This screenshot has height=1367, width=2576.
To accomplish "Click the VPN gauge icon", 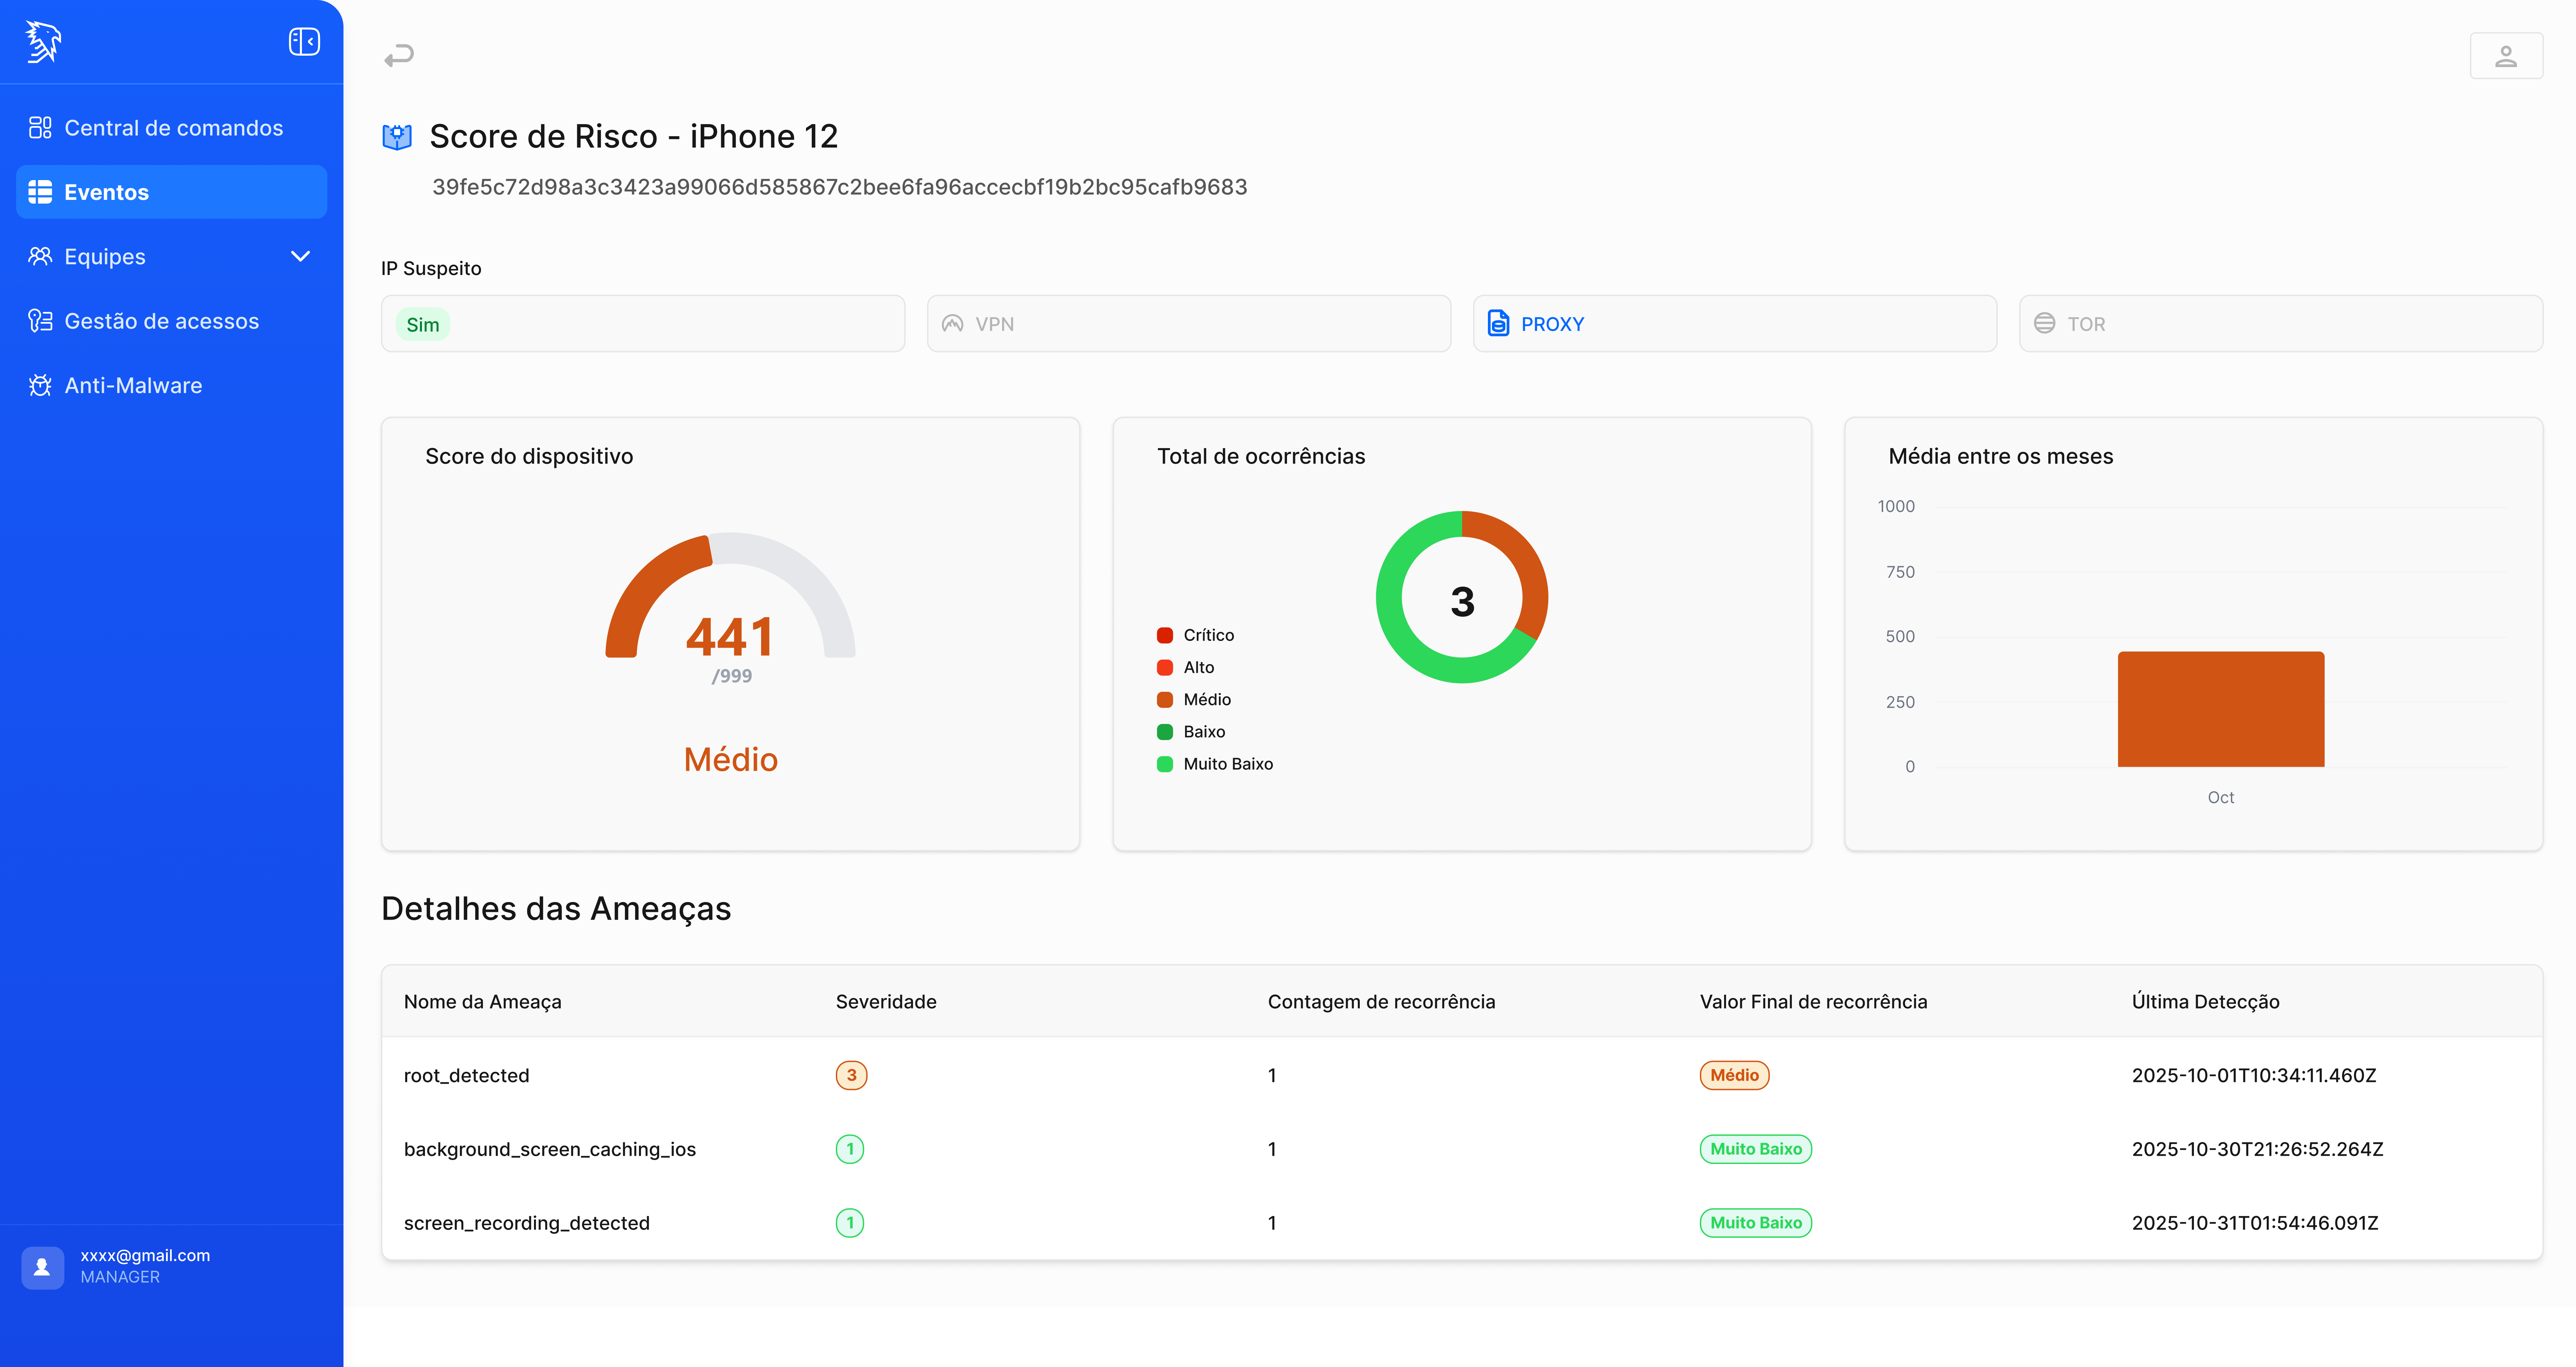I will [x=952, y=323].
